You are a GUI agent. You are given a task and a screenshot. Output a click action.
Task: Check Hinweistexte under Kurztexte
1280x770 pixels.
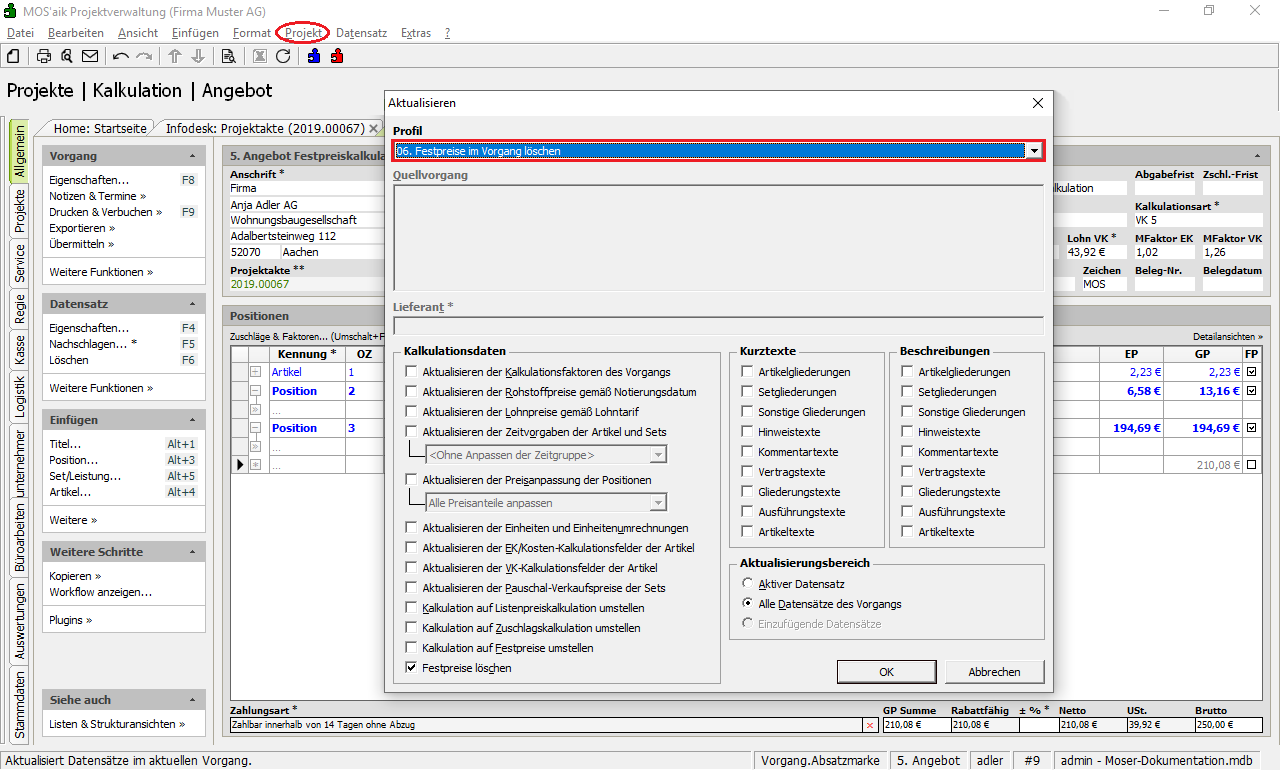748,432
